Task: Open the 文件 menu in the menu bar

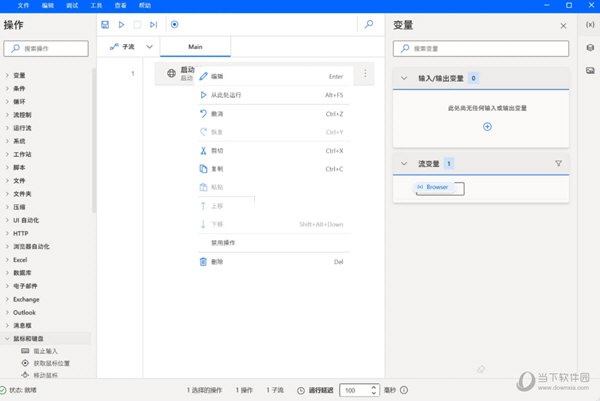Action: point(23,5)
